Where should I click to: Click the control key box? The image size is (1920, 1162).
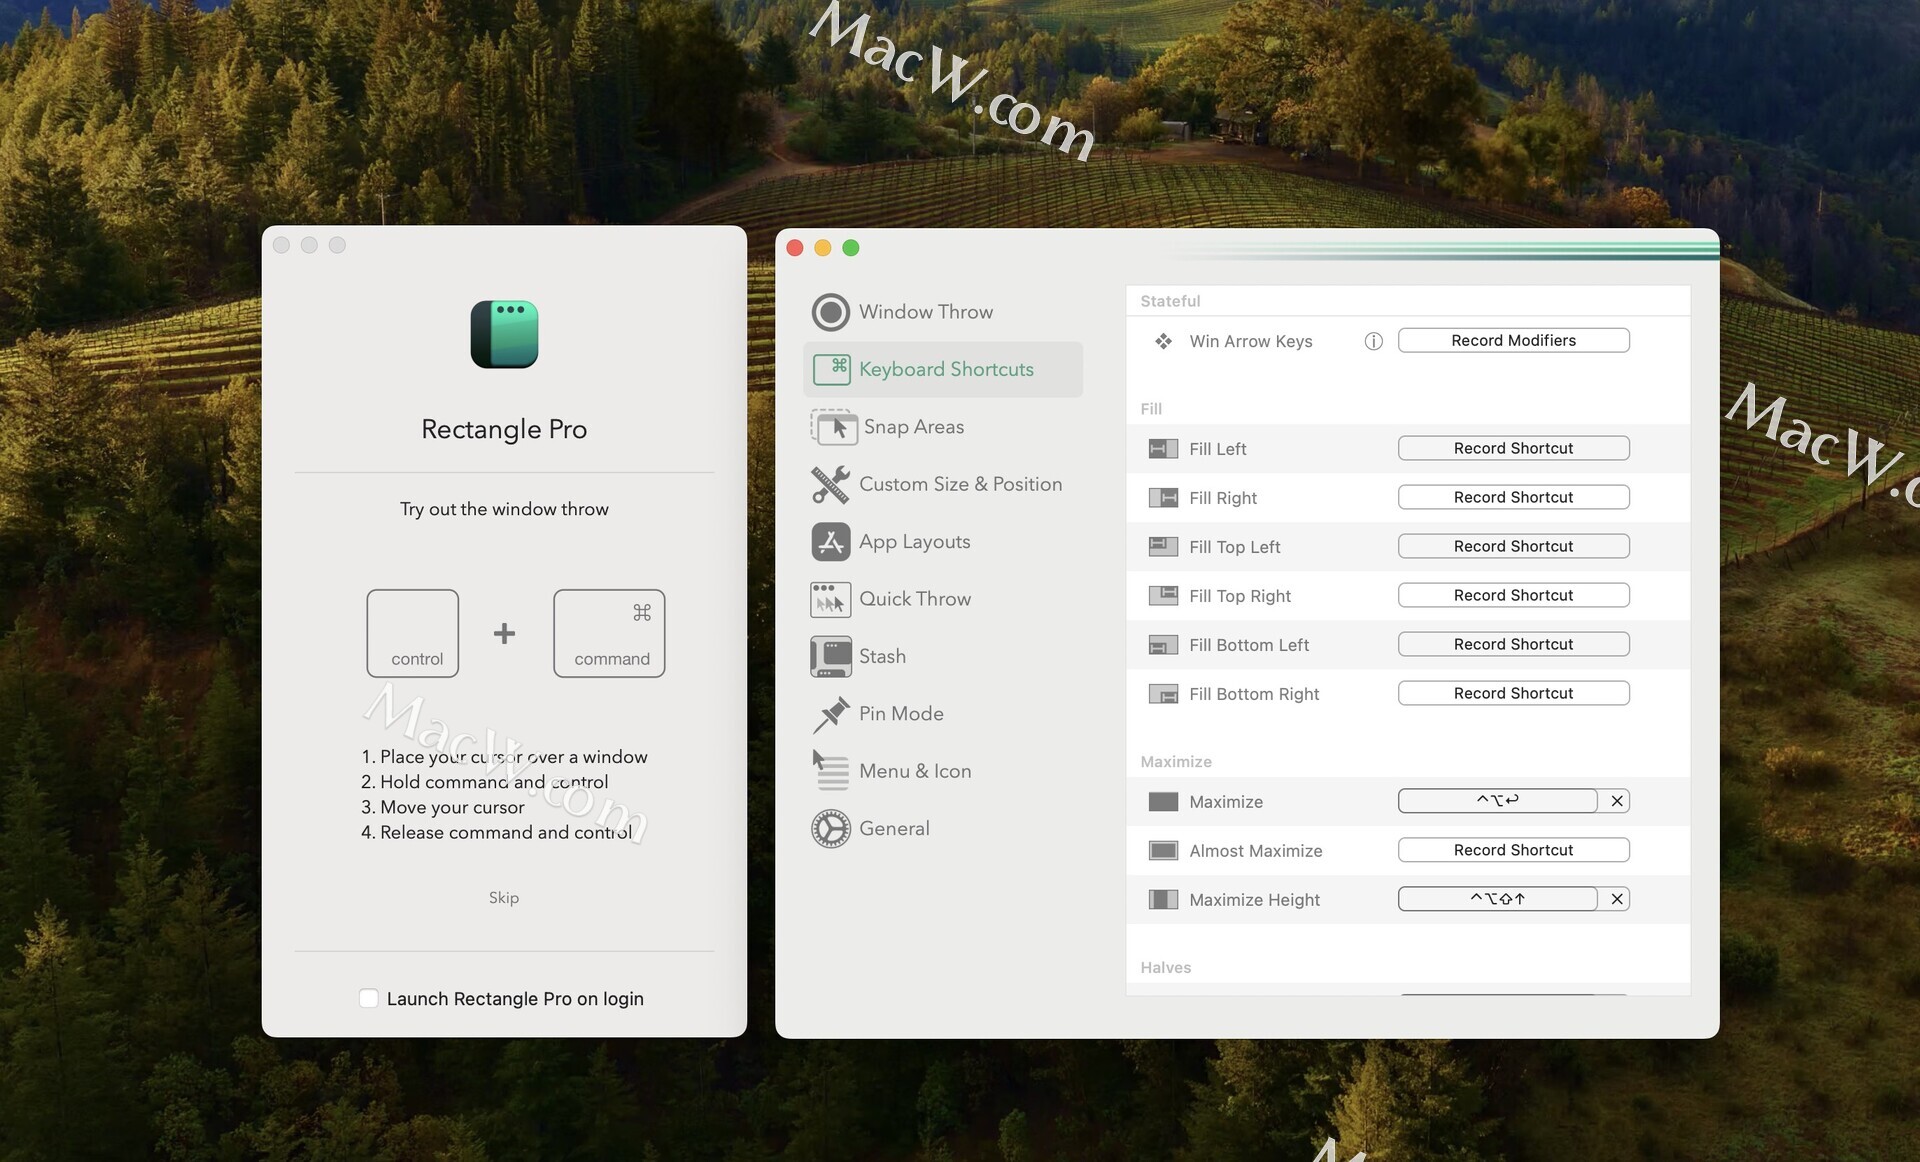(413, 633)
